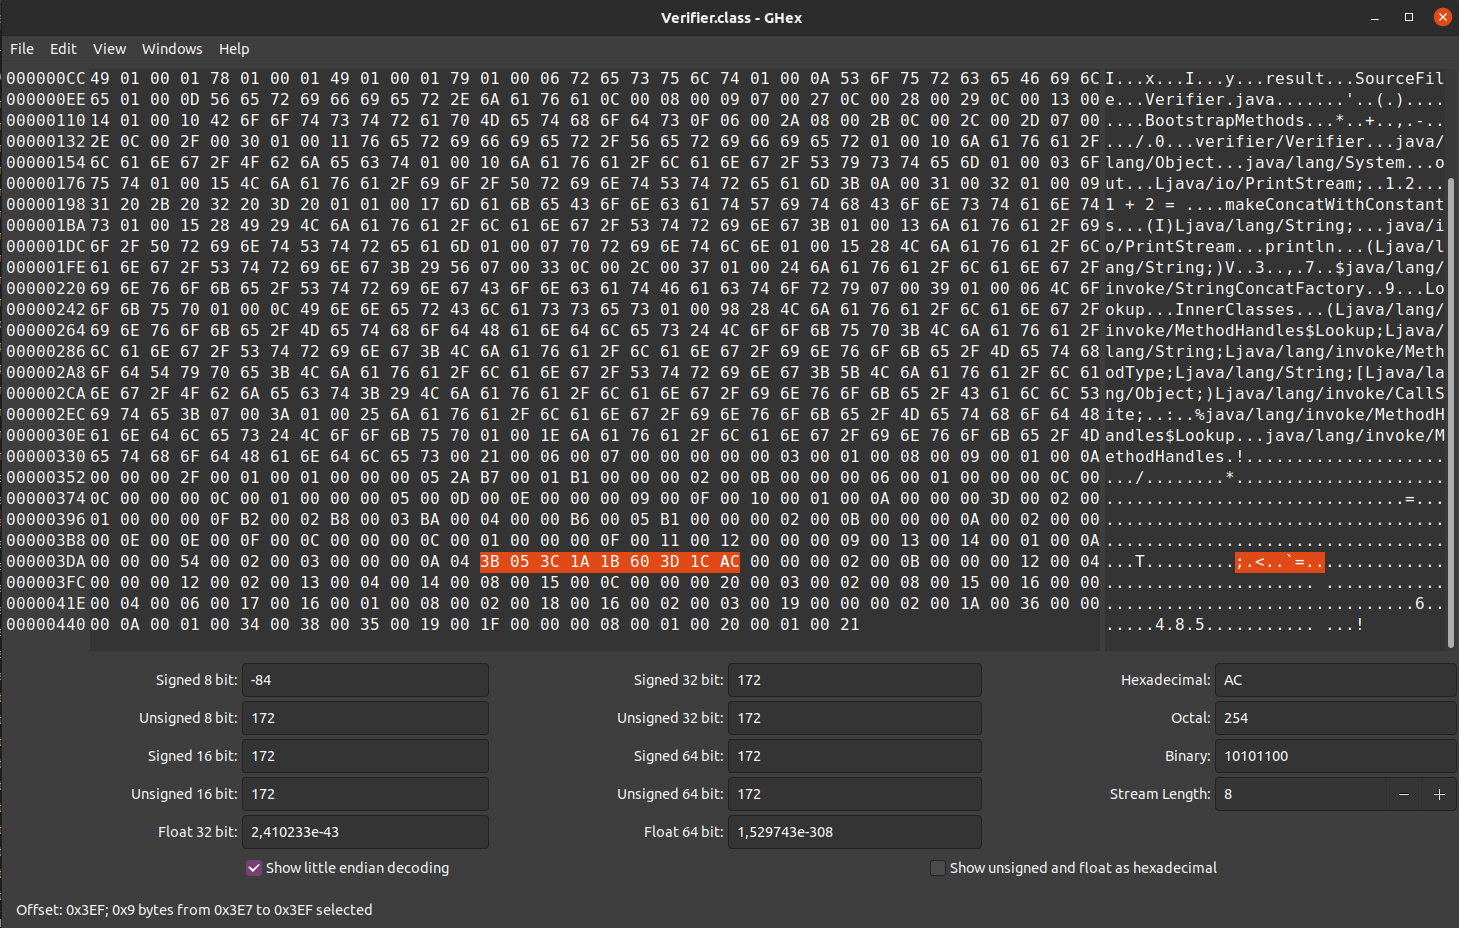Minimize the GHex window
The height and width of the screenshot is (928, 1459).
[x=1376, y=17]
